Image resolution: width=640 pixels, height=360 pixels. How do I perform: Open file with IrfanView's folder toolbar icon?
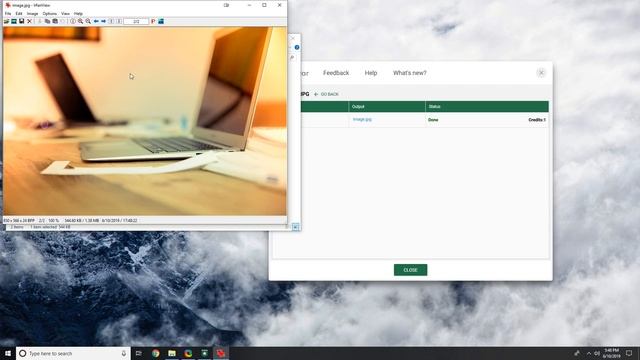point(7,21)
